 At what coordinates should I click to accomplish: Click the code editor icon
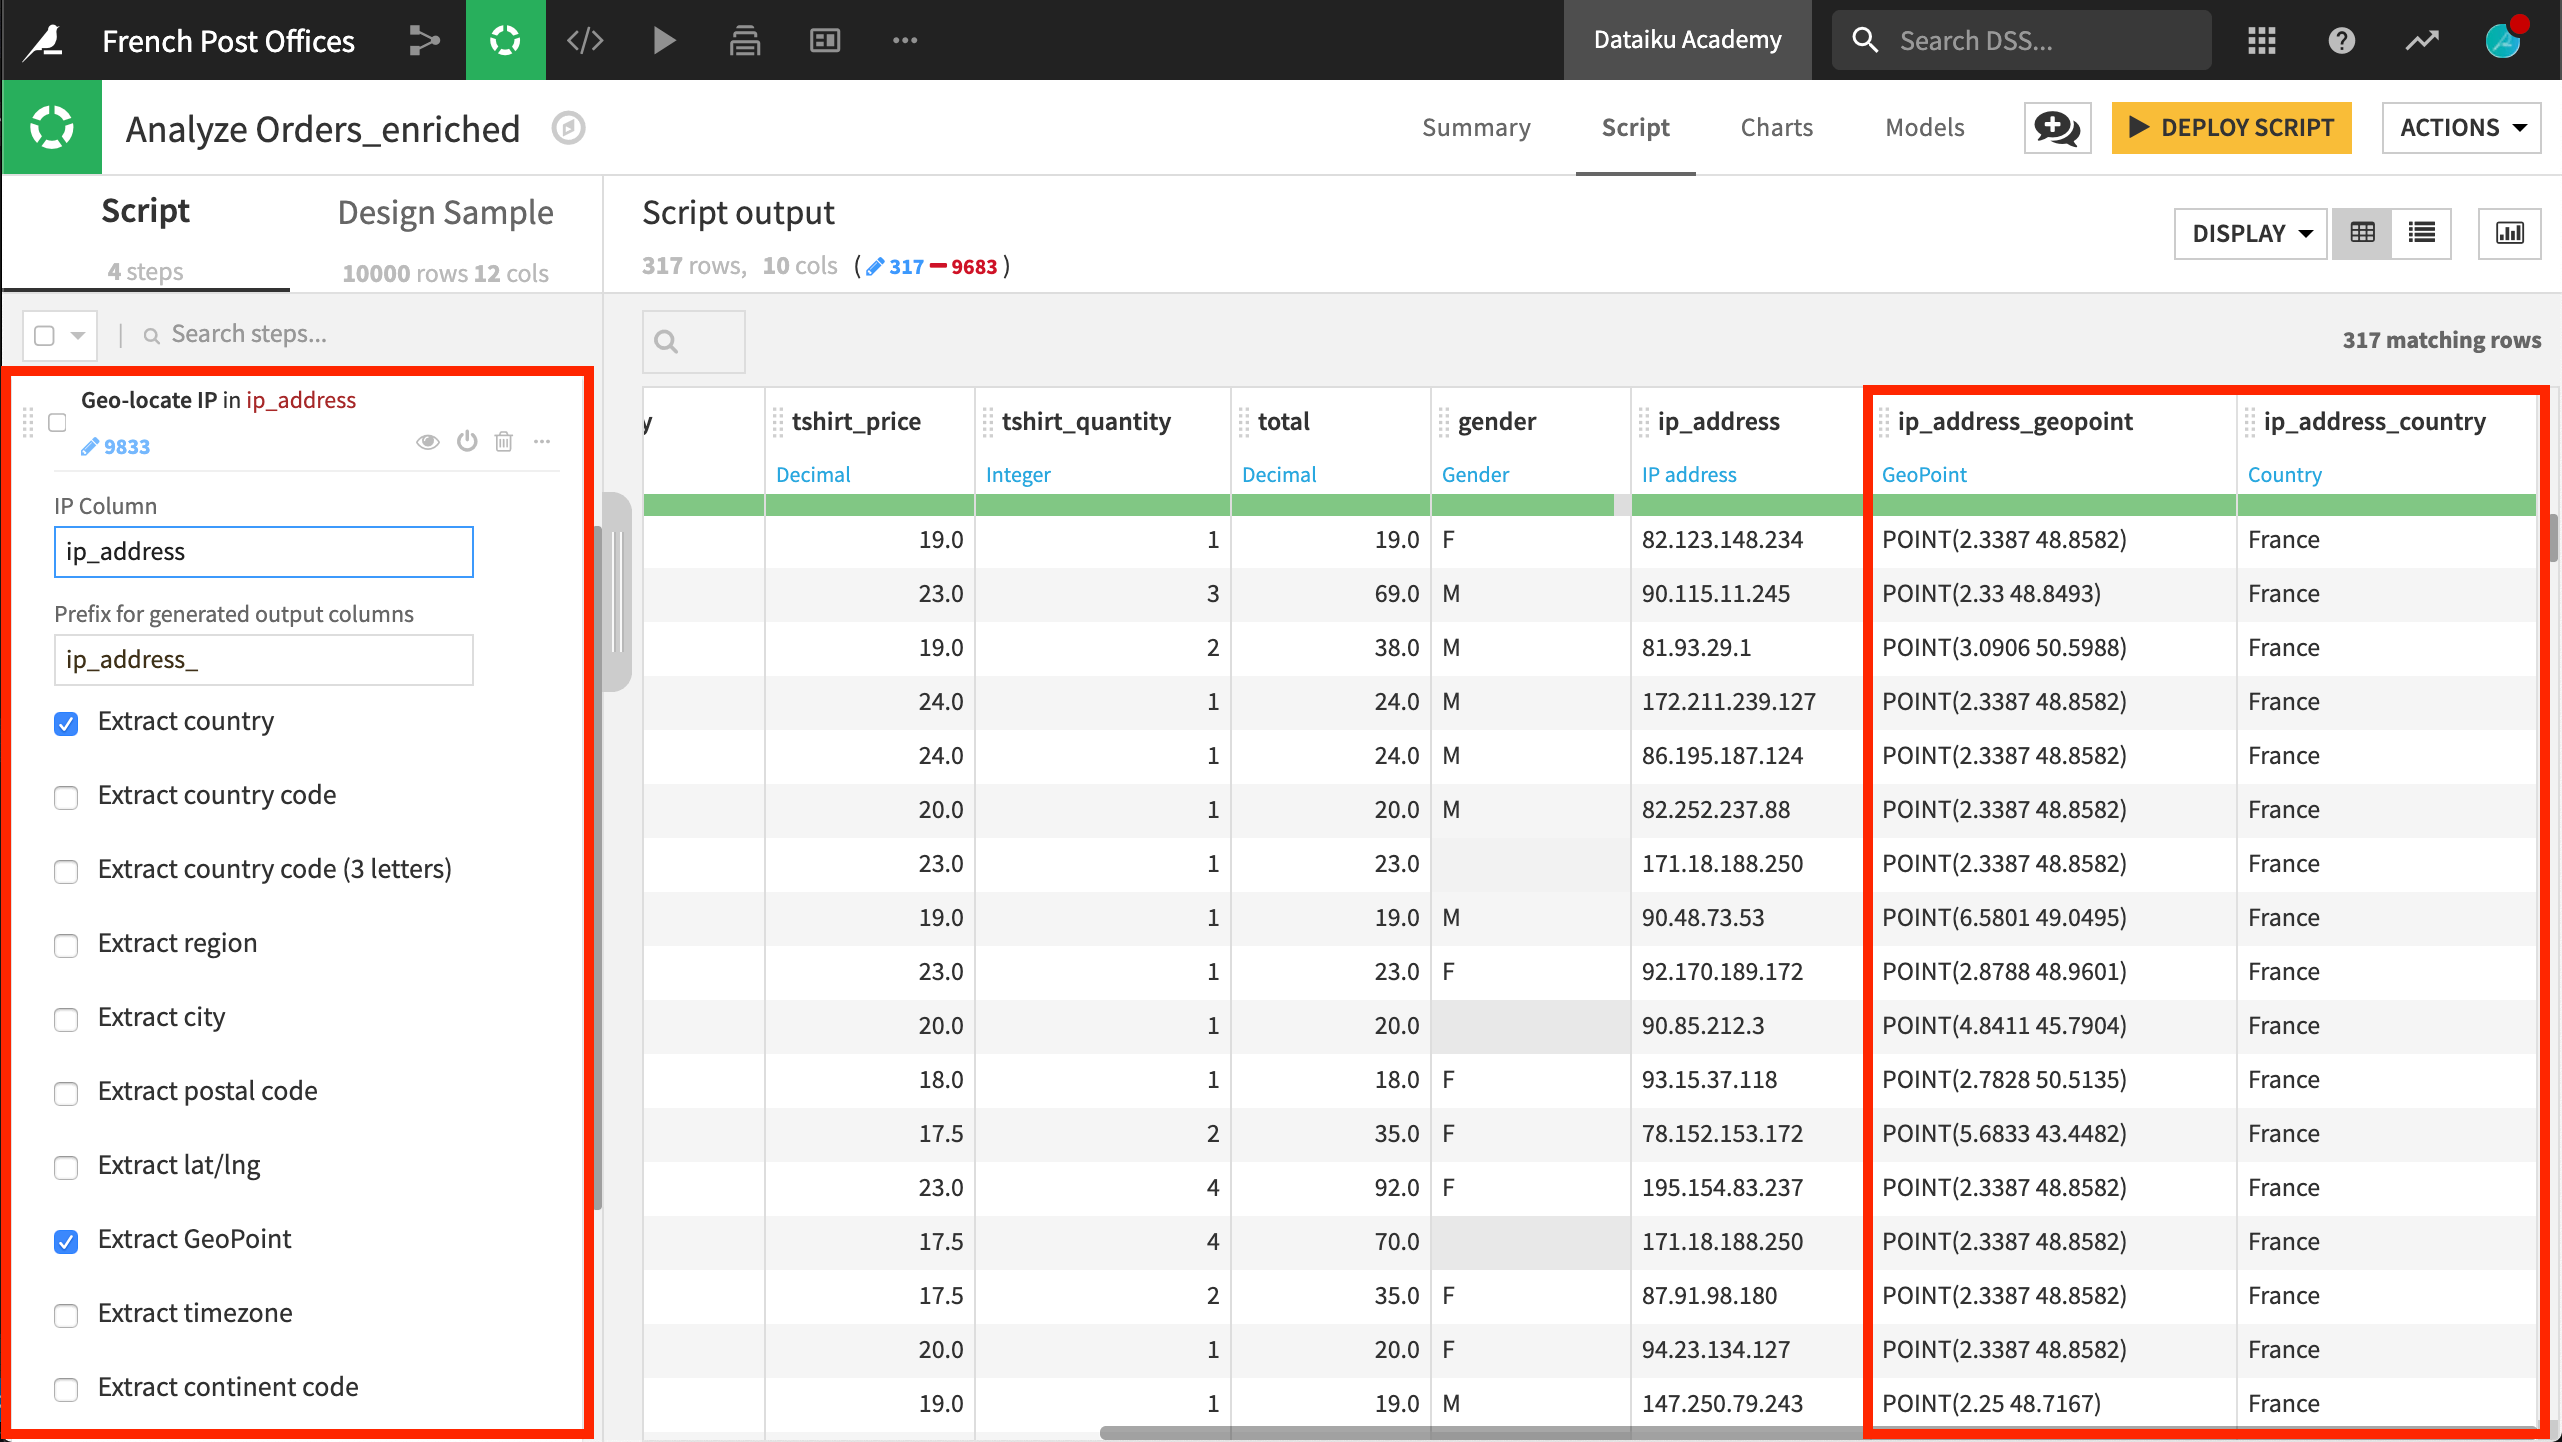(584, 39)
